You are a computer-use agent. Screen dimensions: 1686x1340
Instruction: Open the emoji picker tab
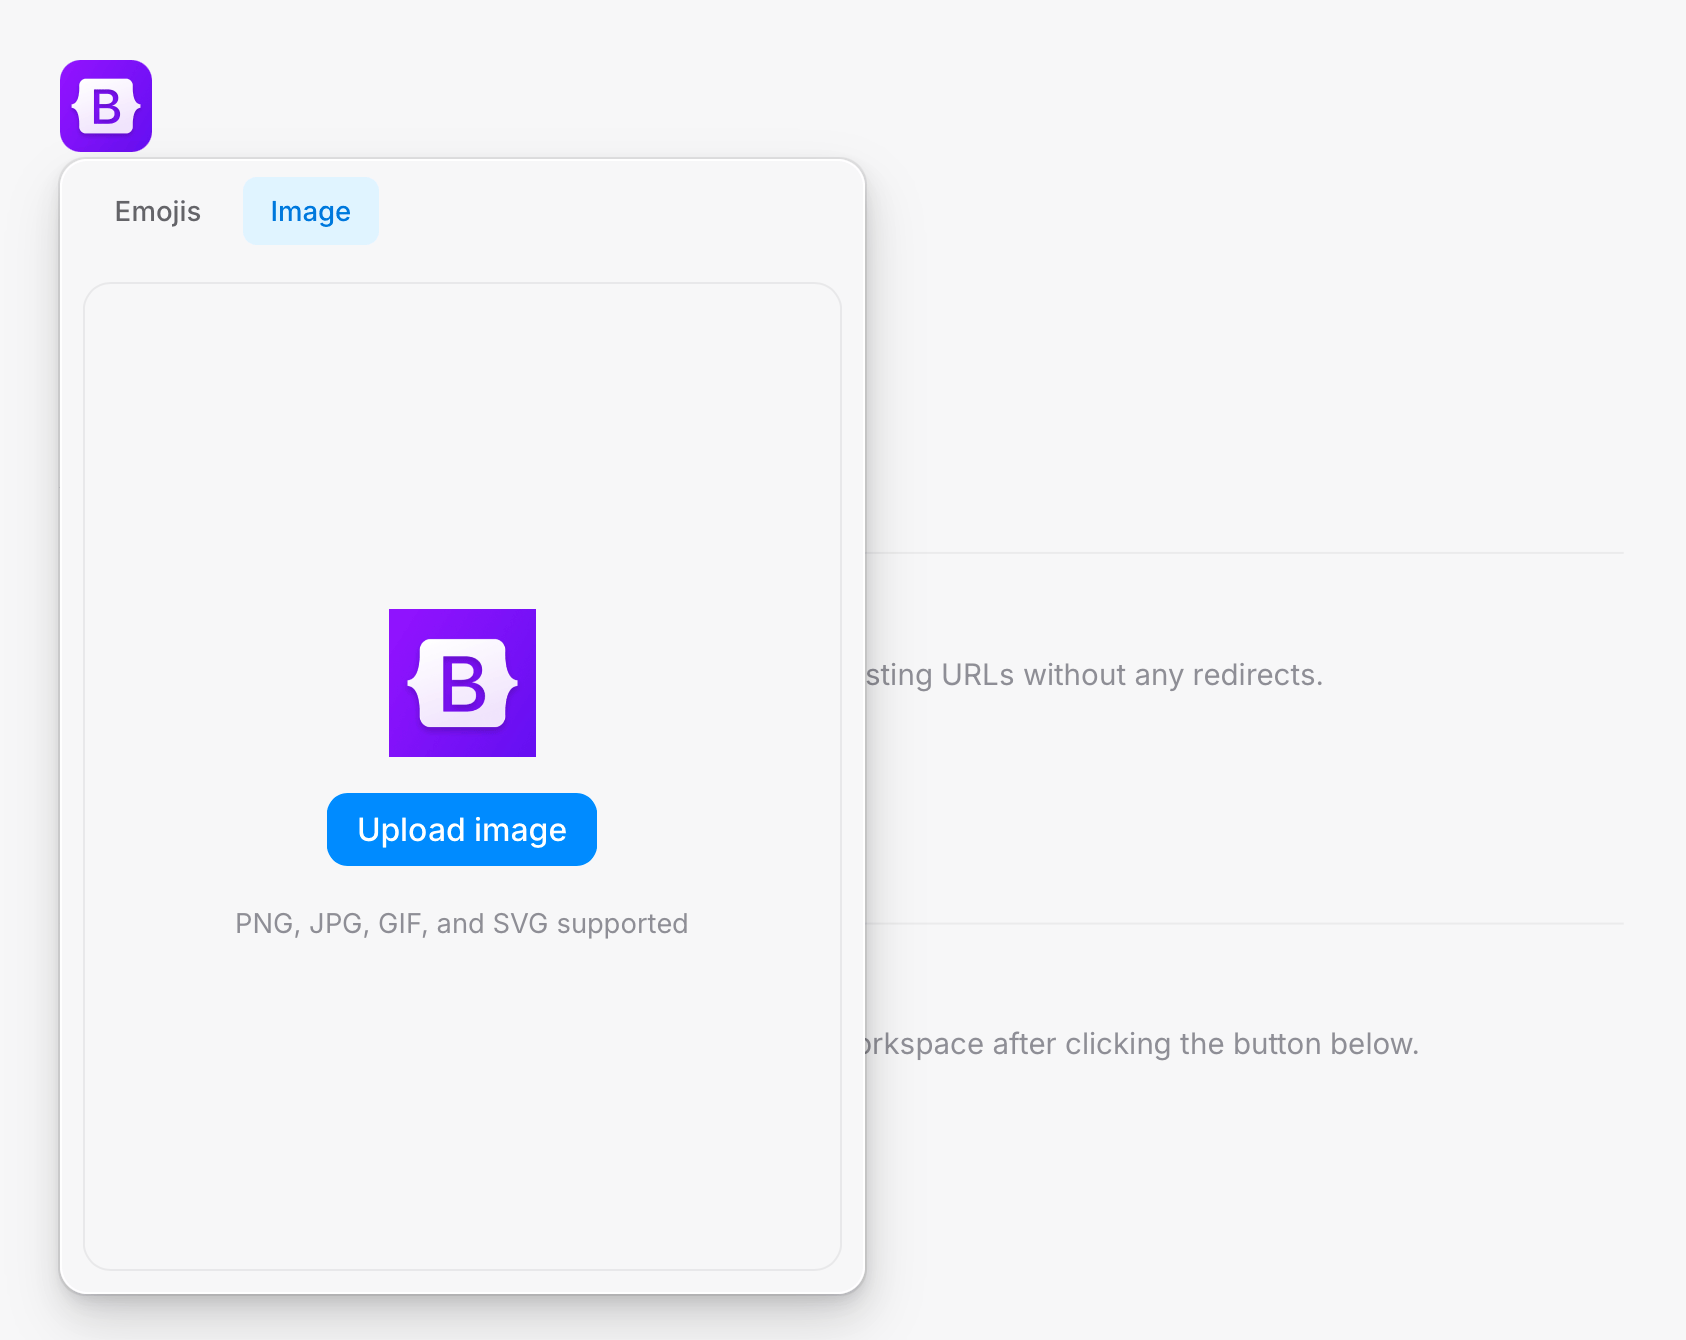click(x=158, y=211)
